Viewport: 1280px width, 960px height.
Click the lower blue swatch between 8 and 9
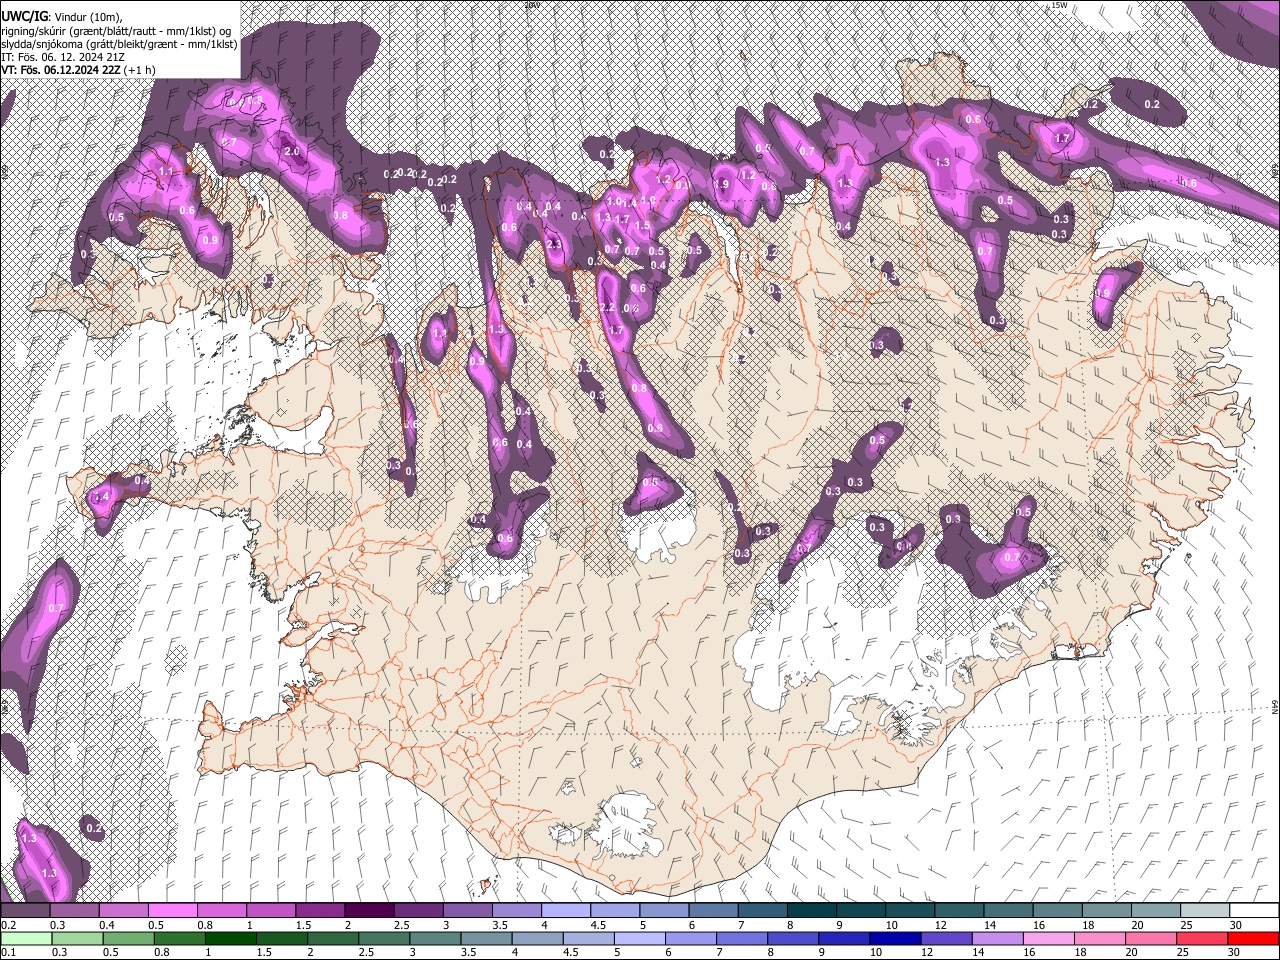coord(793,938)
